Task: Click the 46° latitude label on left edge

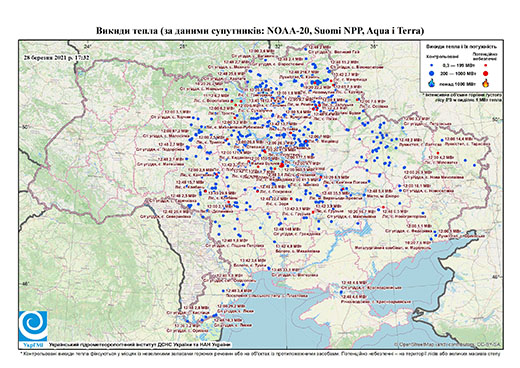Action: 25,284
